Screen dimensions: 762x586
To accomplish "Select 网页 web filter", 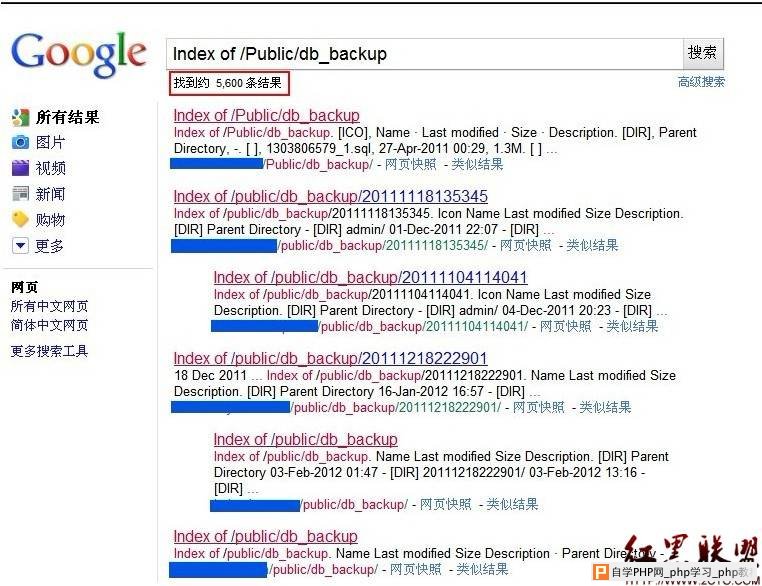I will [x=24, y=287].
